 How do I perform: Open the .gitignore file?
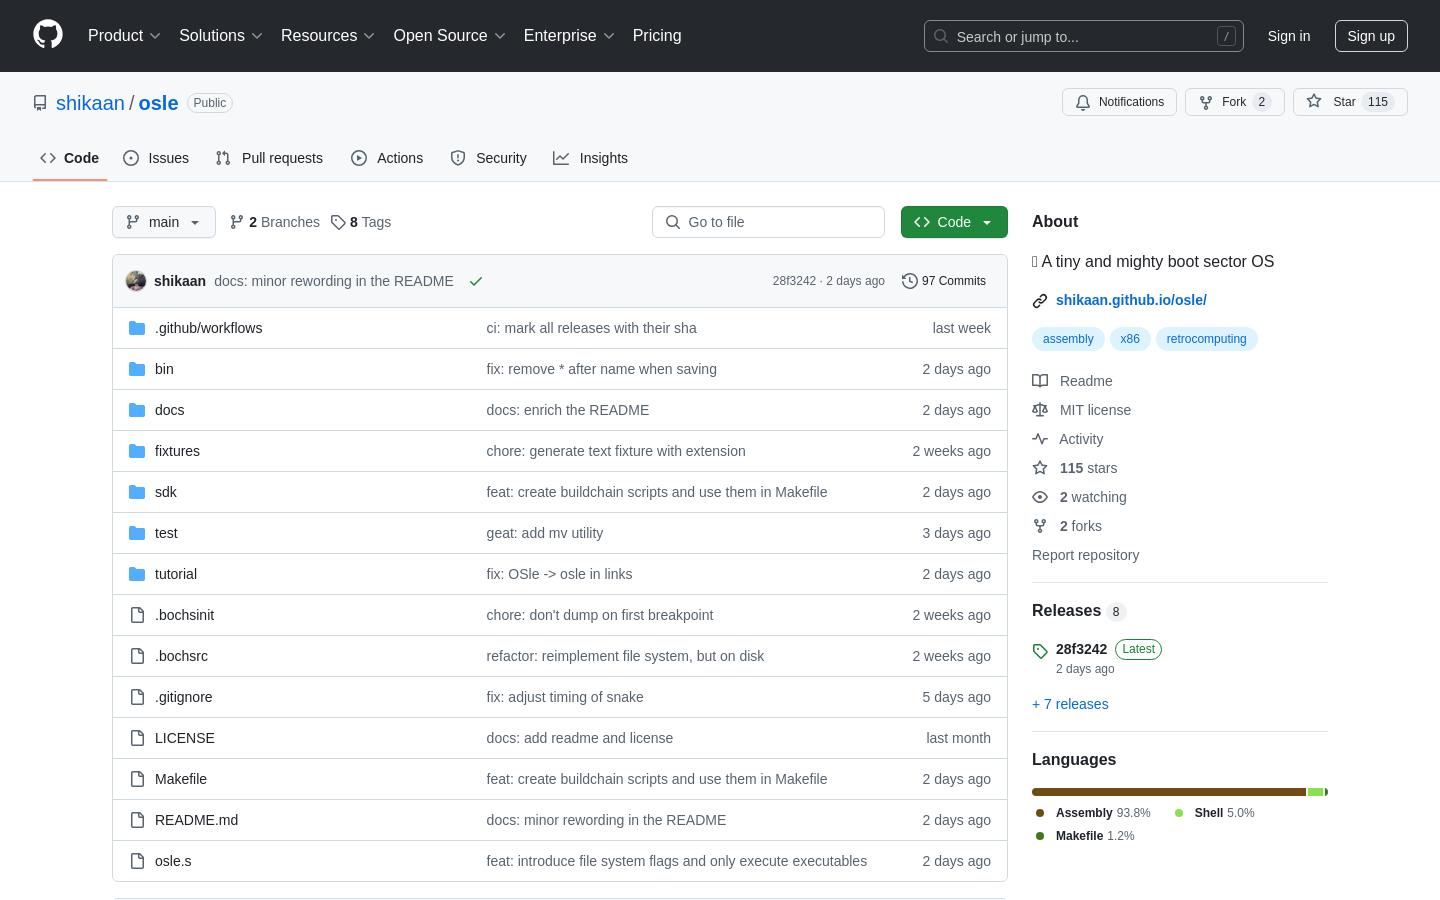click(x=183, y=697)
